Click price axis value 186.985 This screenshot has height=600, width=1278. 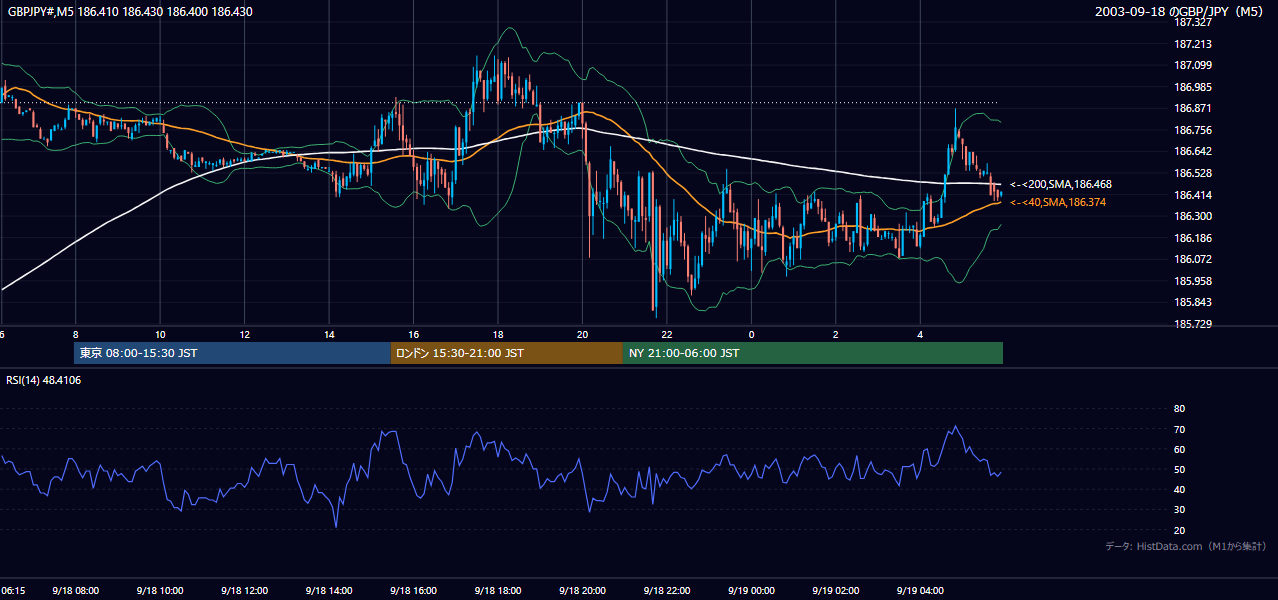(x=1192, y=87)
